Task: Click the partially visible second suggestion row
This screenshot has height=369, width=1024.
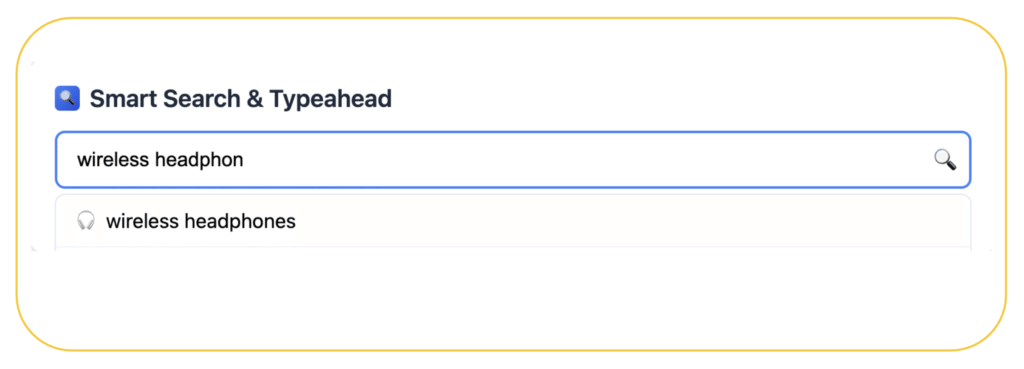Action: pyautogui.click(x=513, y=249)
